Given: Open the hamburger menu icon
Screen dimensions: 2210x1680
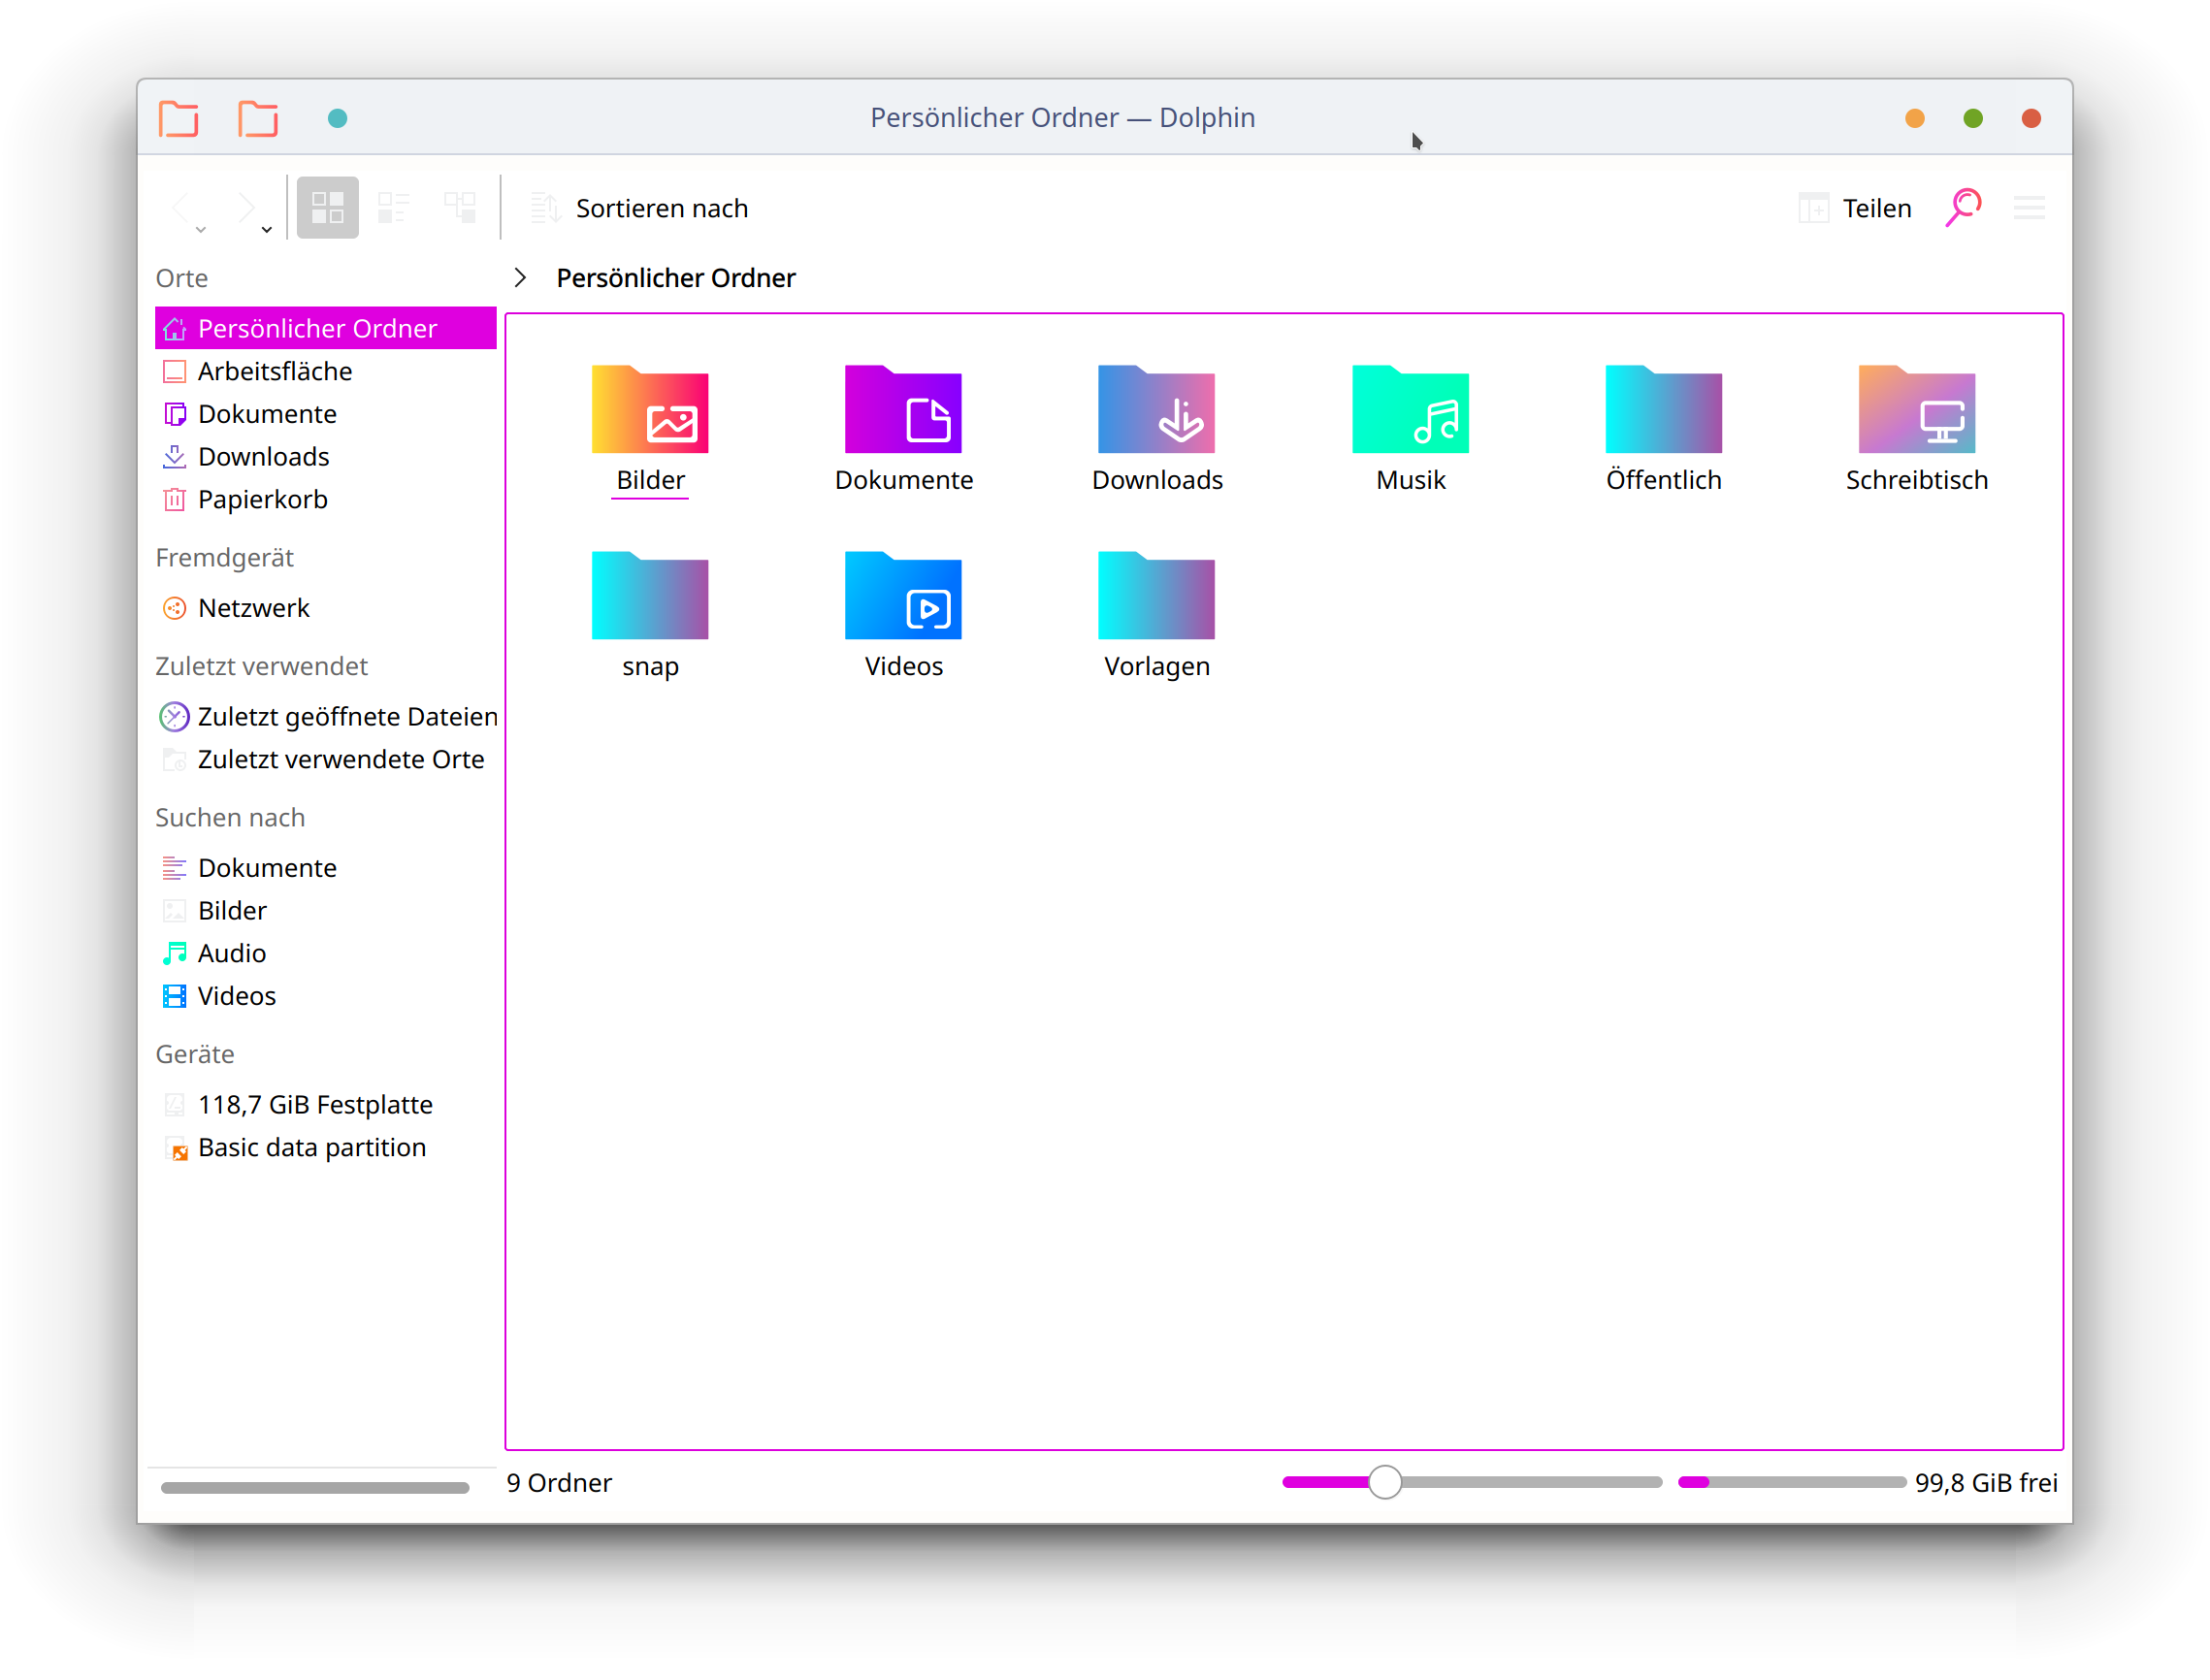Looking at the screenshot, I should click(x=2029, y=208).
